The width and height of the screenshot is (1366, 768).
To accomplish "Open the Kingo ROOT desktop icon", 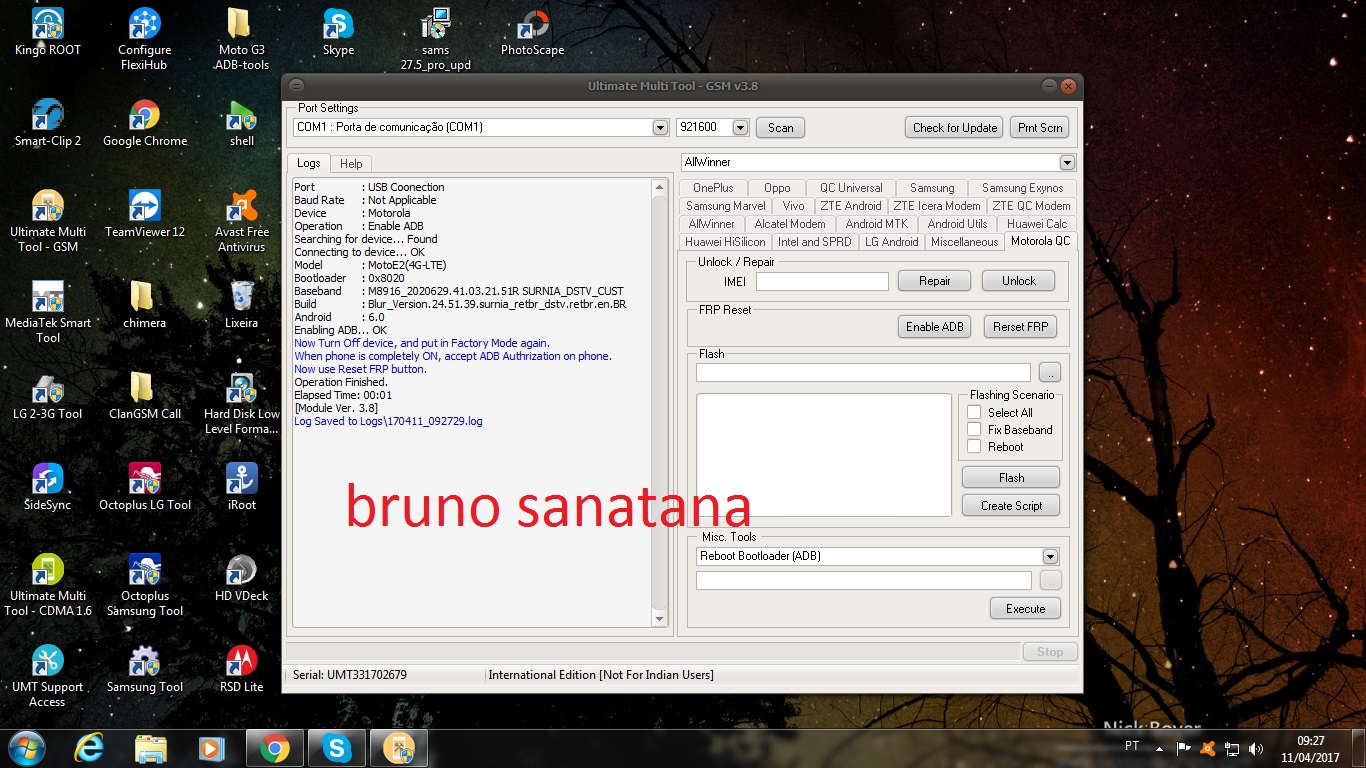I will click(47, 32).
